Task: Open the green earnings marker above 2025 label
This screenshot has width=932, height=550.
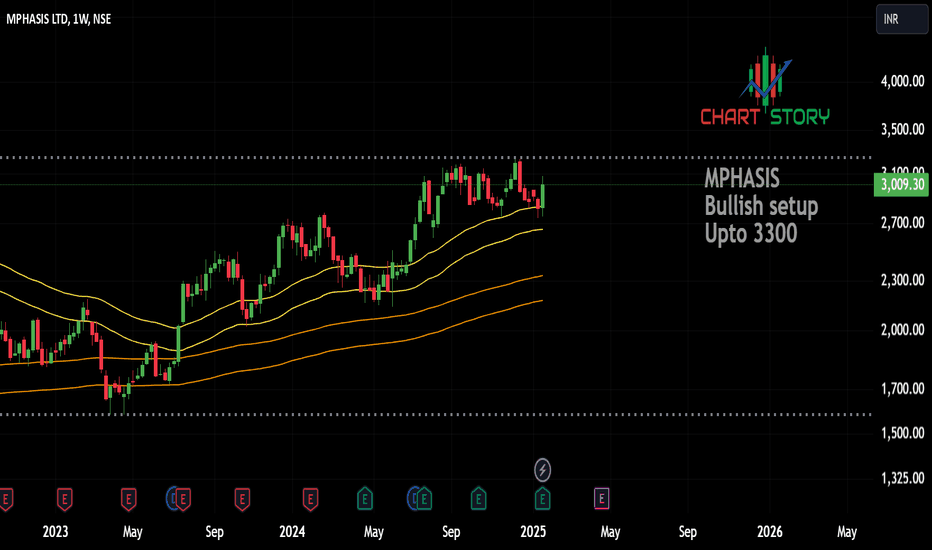Action: tap(542, 498)
